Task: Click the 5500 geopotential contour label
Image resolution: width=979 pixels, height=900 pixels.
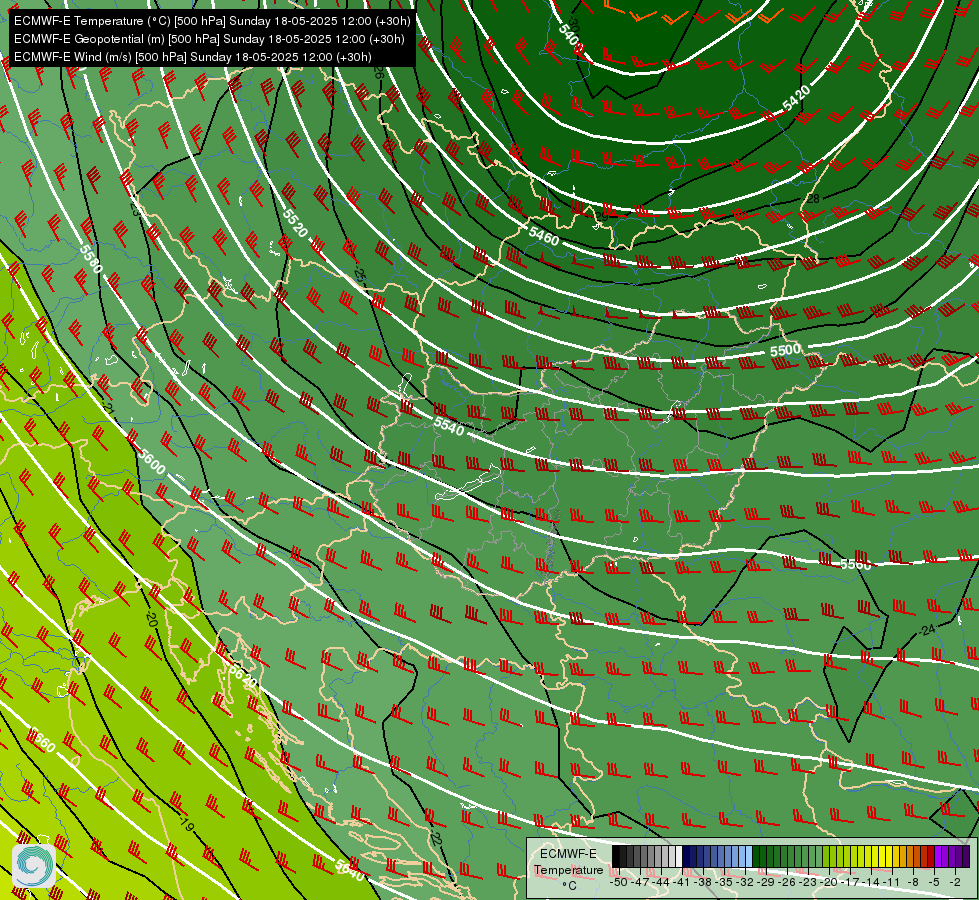Action: pyautogui.click(x=785, y=350)
